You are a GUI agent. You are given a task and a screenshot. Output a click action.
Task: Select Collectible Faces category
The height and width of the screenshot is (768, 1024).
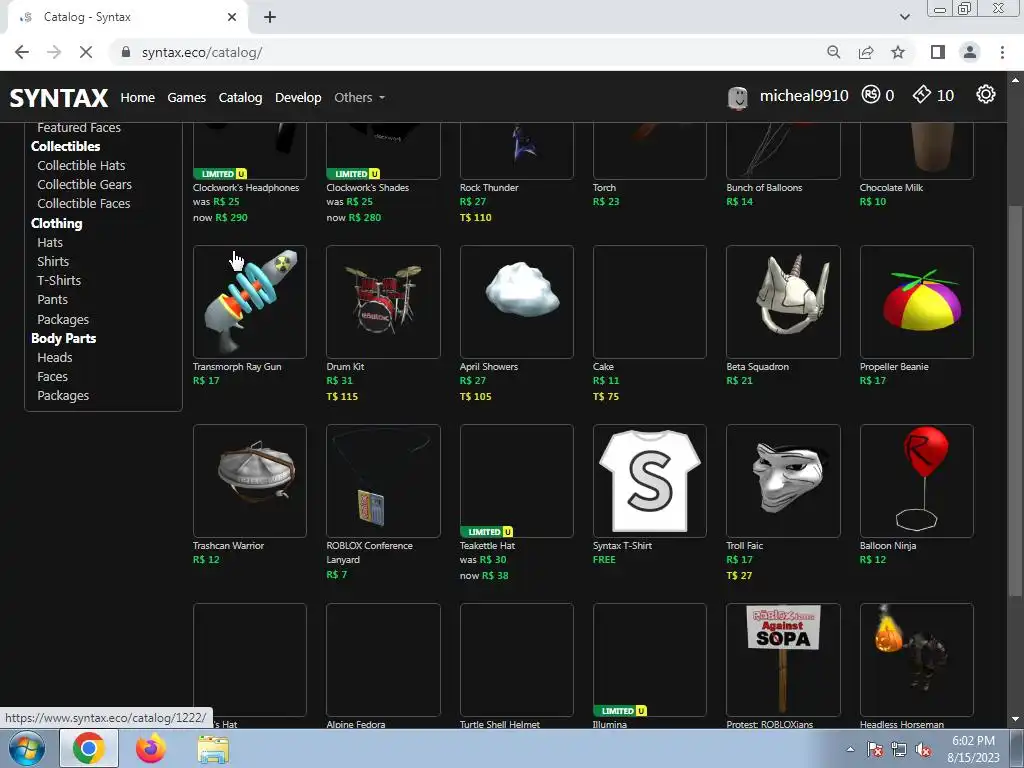pyautogui.click(x=84, y=203)
